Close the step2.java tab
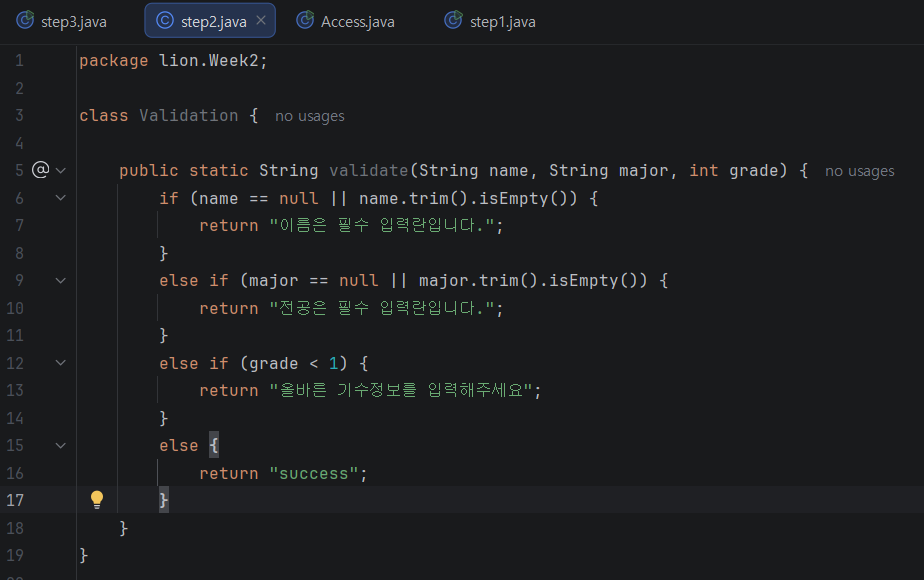 [261, 21]
